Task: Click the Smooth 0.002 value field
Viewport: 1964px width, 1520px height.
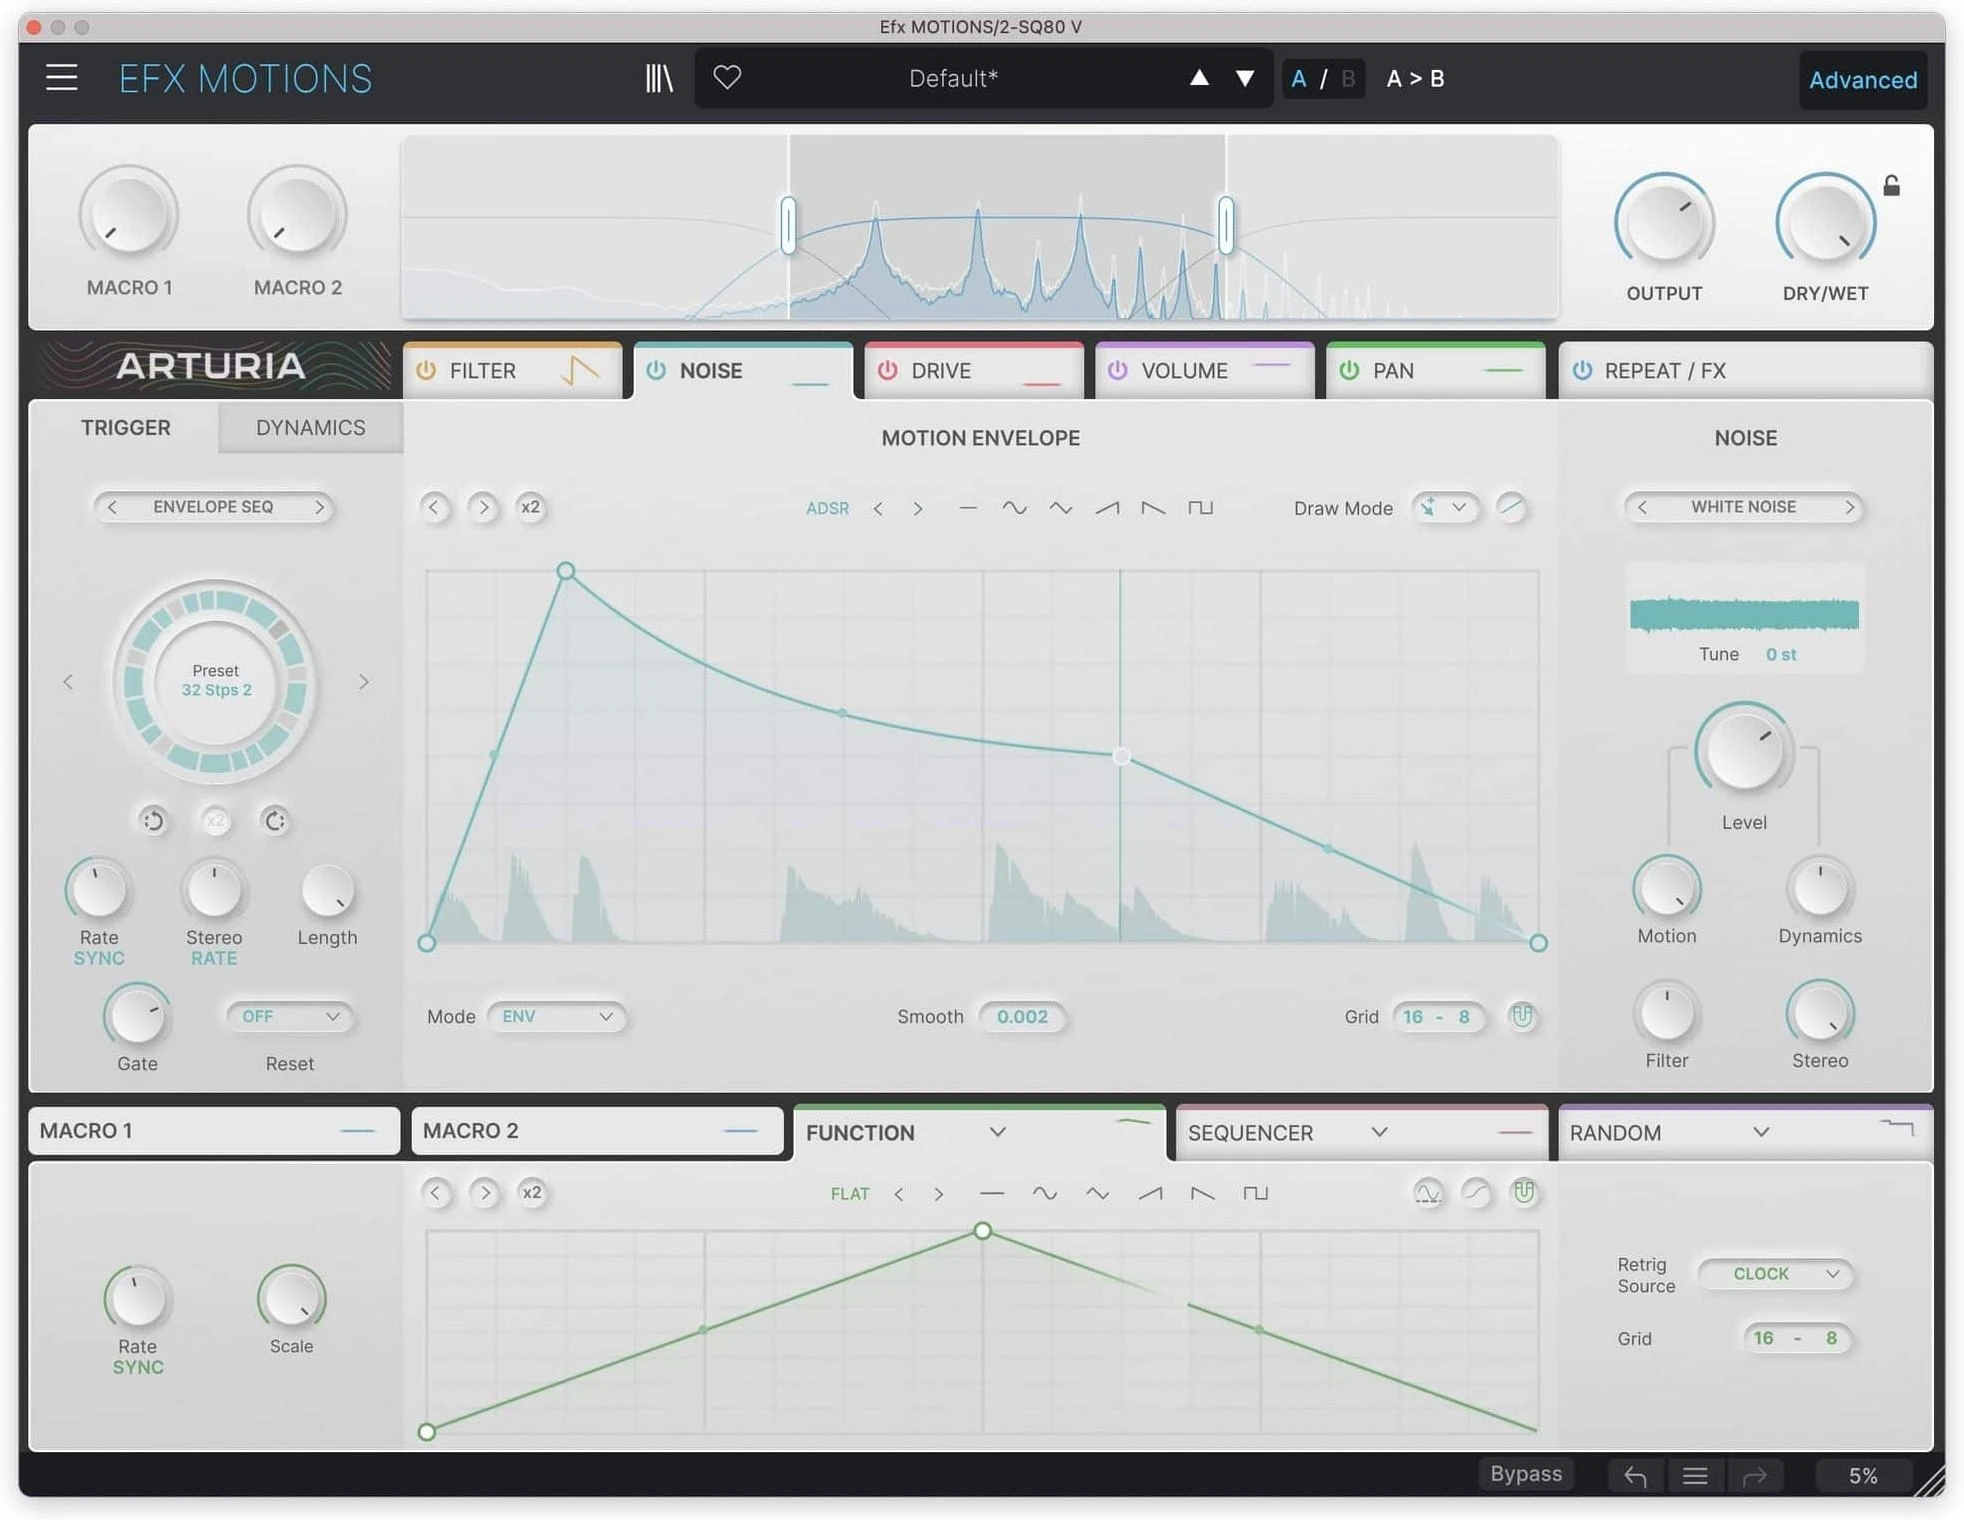Action: [x=1022, y=1016]
